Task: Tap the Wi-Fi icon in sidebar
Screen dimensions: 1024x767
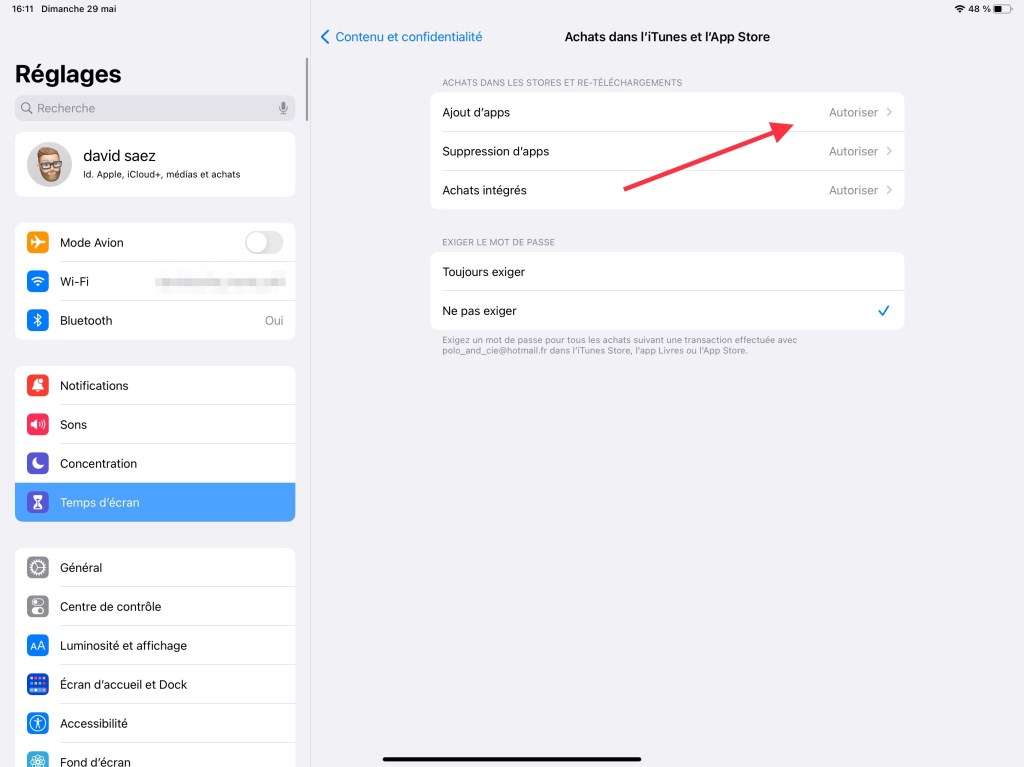Action: (38, 282)
